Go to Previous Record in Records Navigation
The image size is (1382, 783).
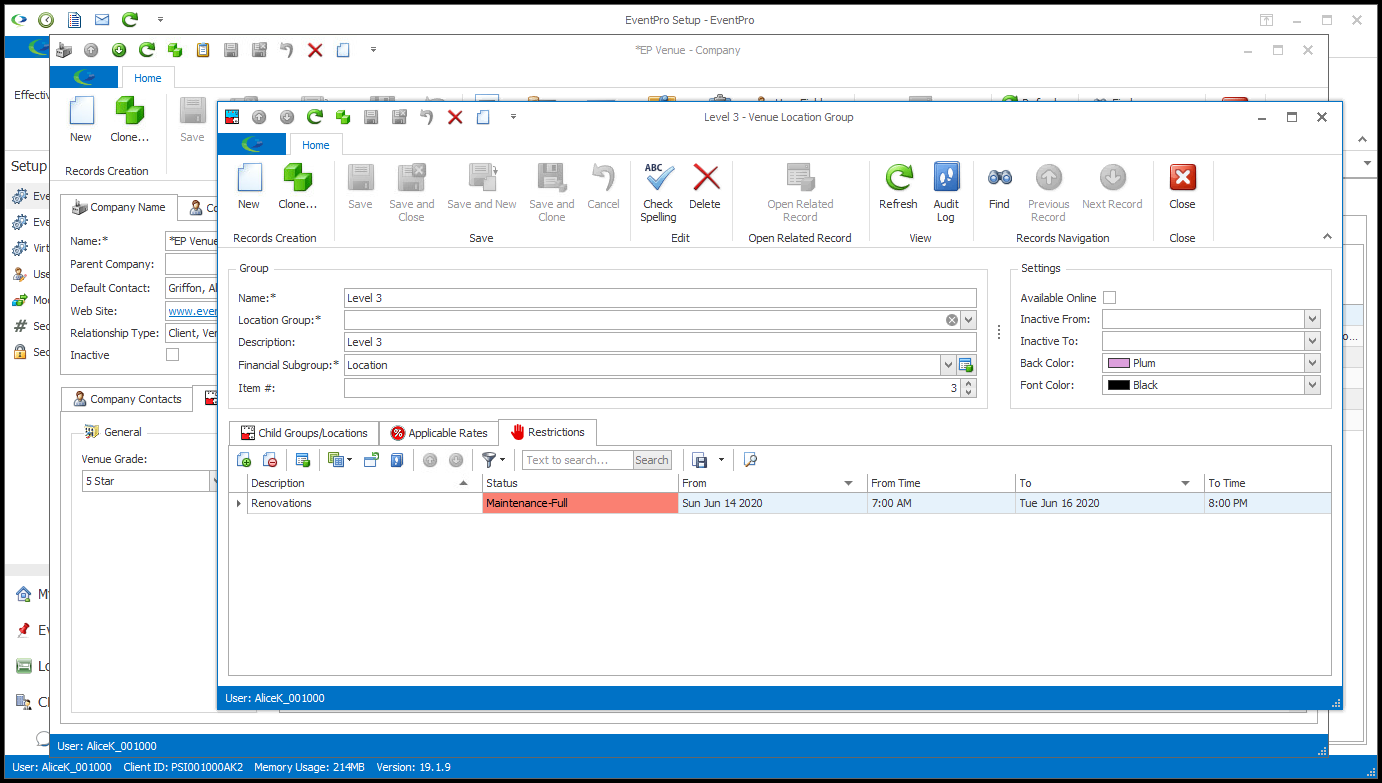tap(1048, 193)
